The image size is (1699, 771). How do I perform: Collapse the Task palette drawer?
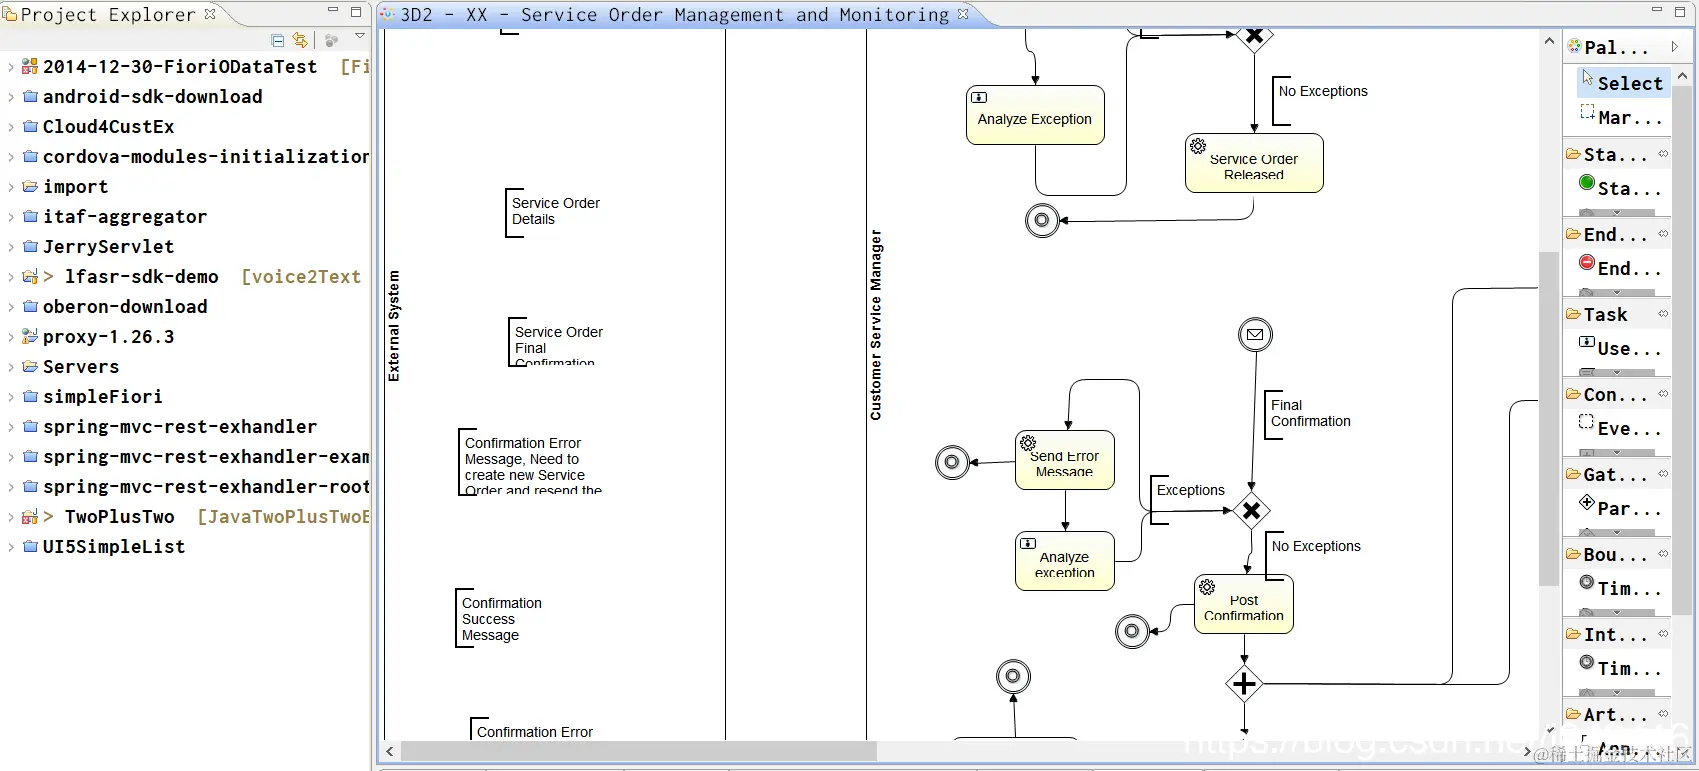[x=1617, y=314]
